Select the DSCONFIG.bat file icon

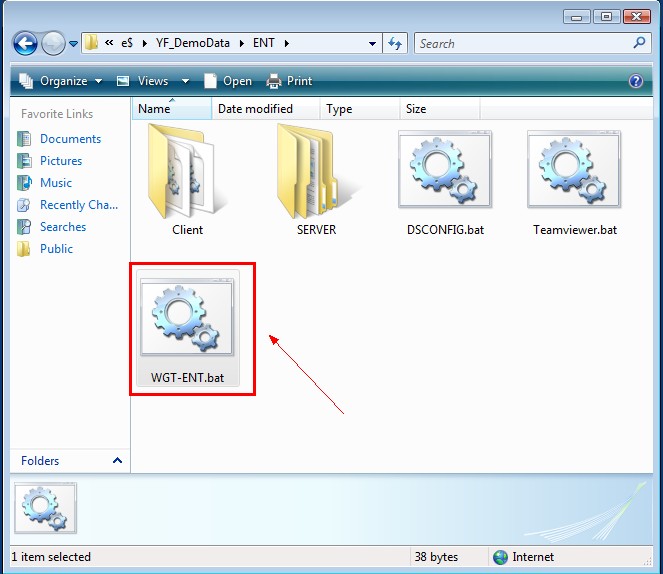444,170
